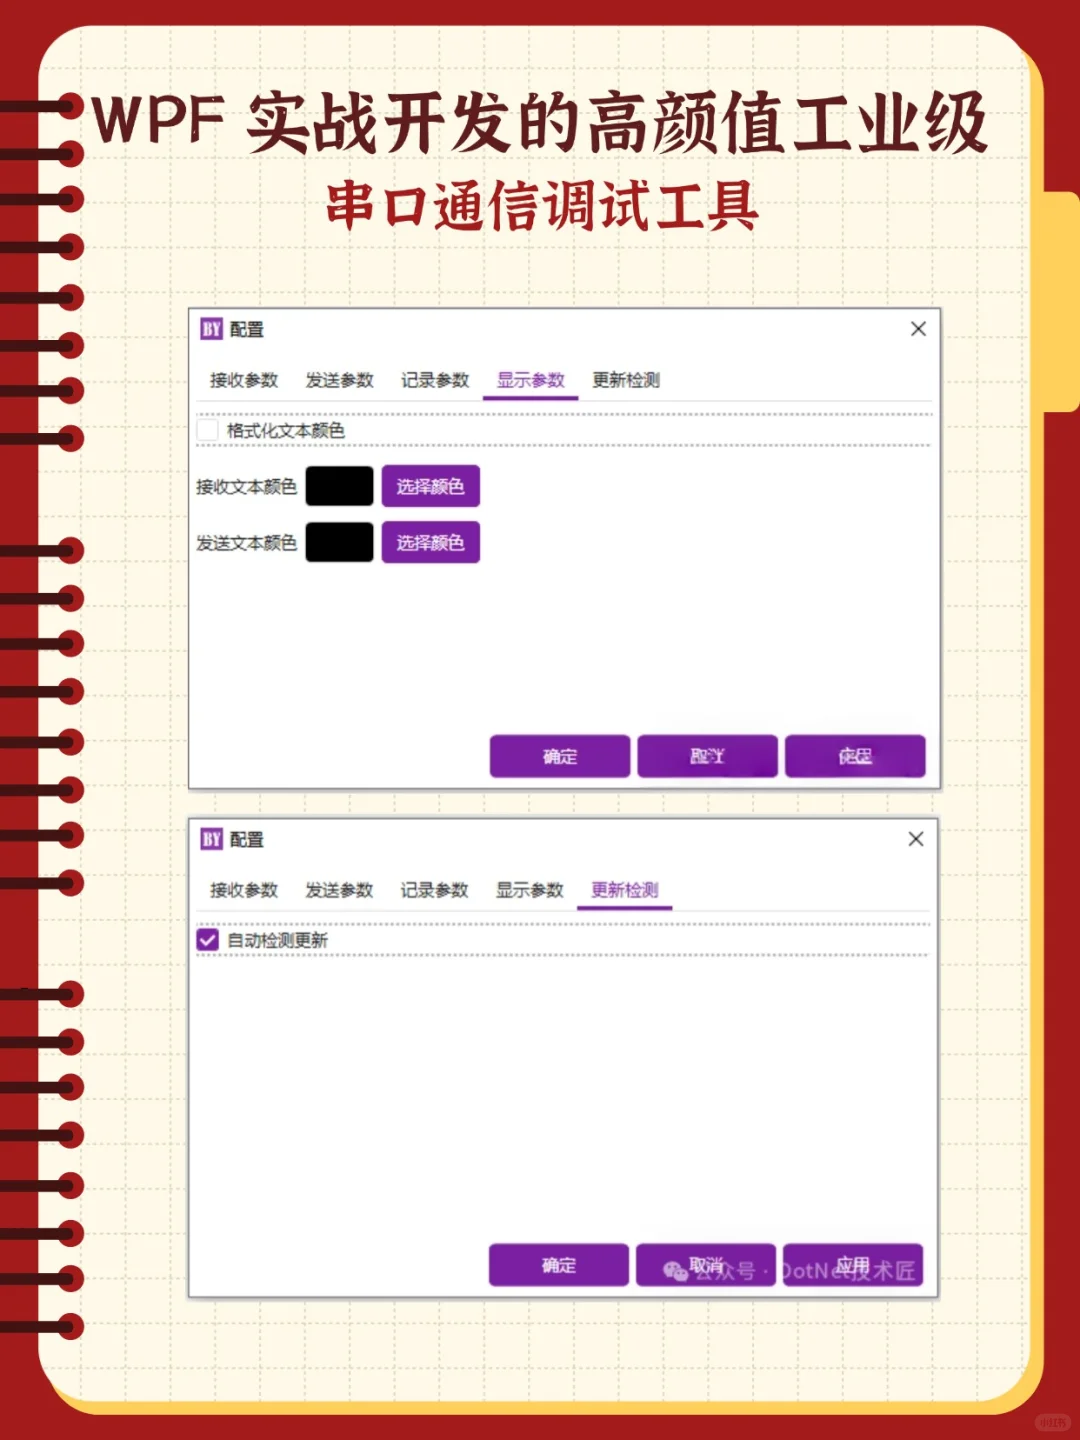Screen dimensions: 1080x1440
Task: Select the 记录参数 tab in top dialog
Action: coord(436,380)
